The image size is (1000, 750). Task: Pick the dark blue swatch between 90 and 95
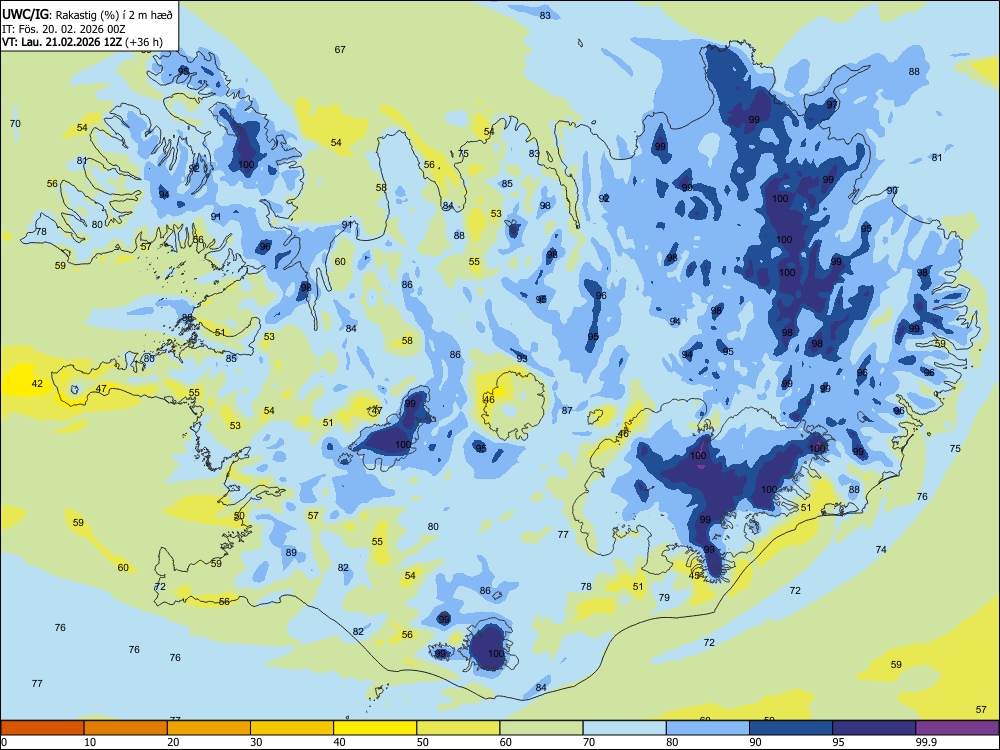coord(791,728)
